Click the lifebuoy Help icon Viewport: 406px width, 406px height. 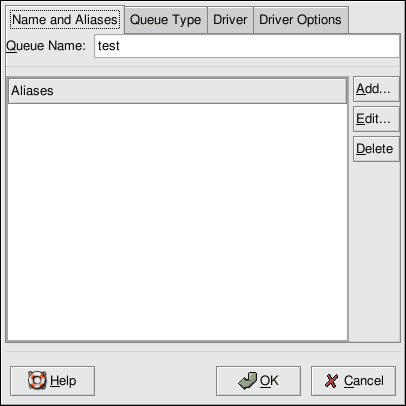(37, 380)
